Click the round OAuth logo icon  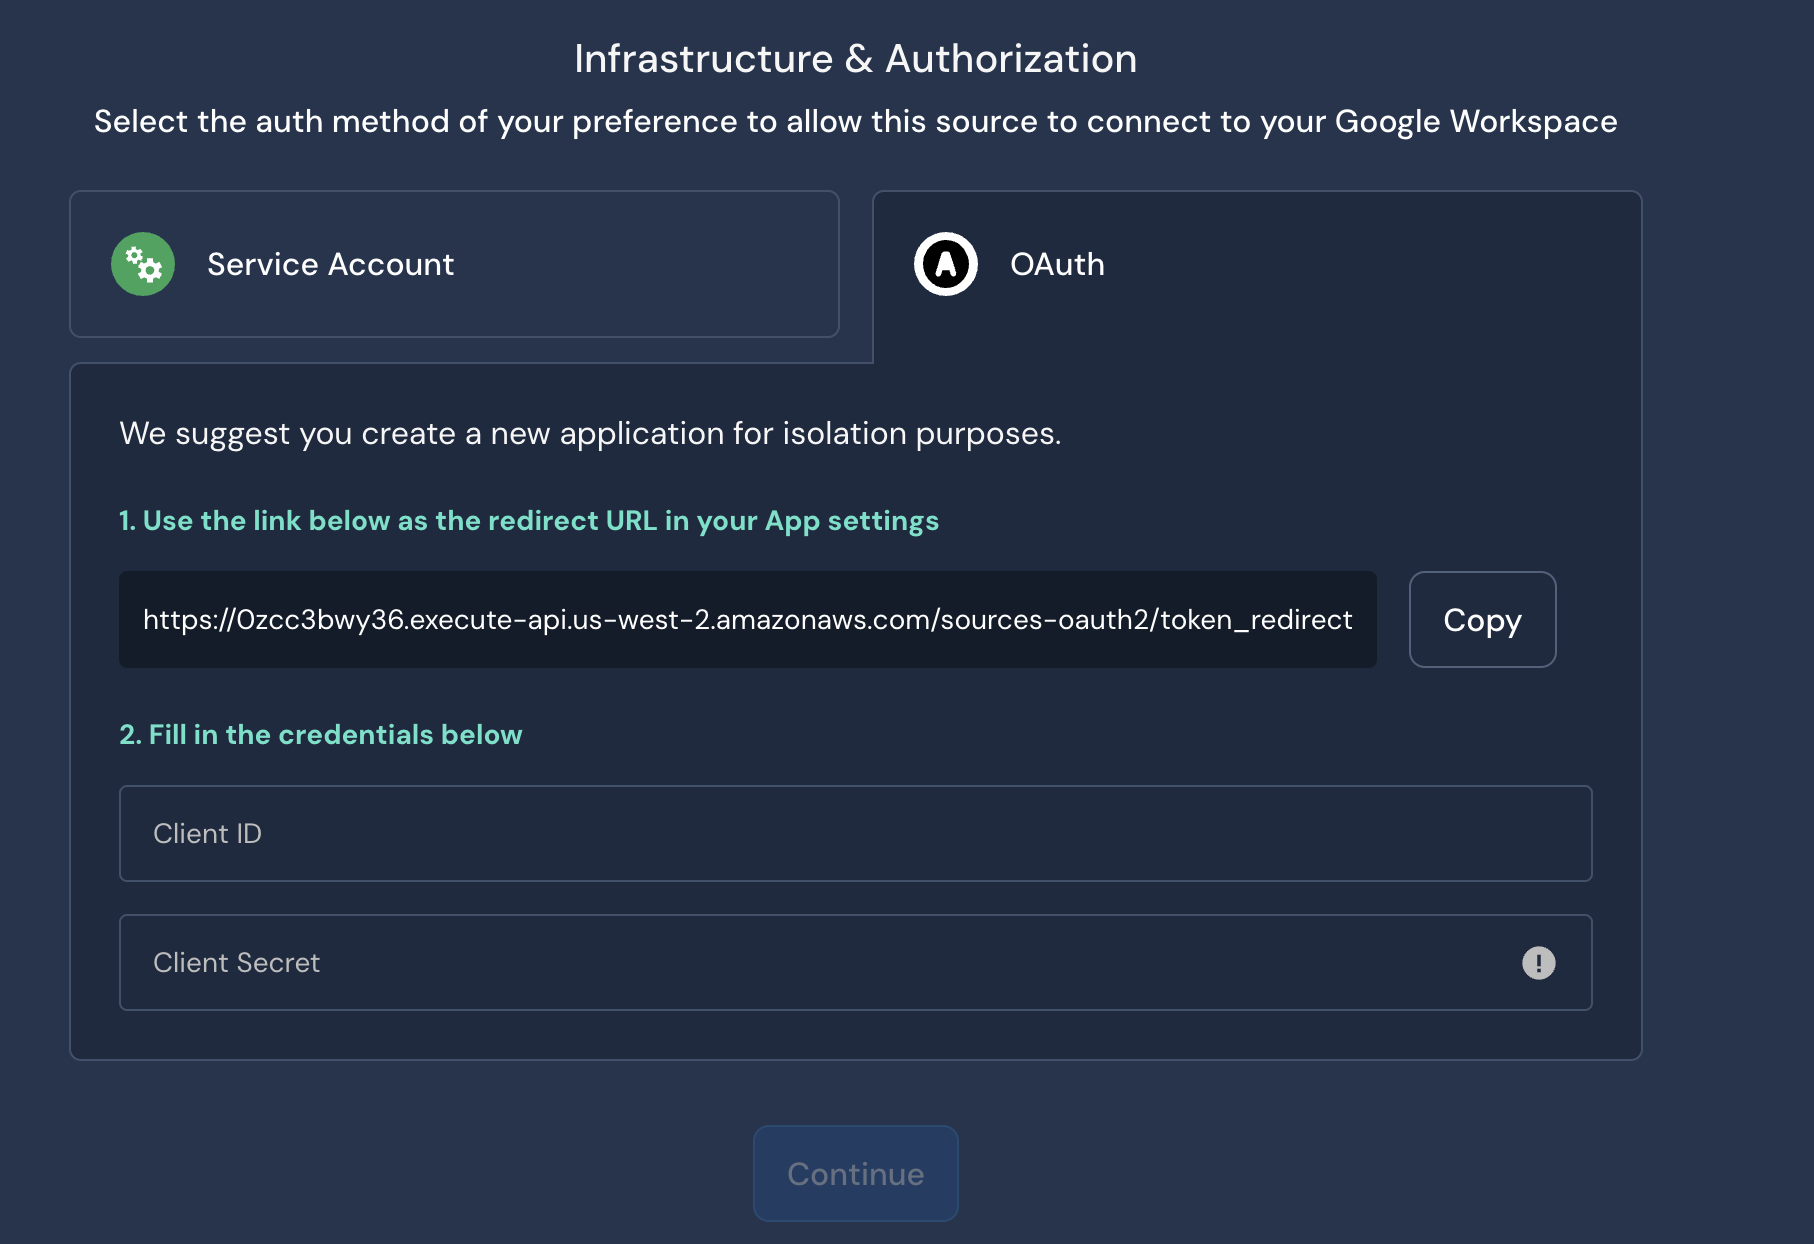tap(945, 264)
